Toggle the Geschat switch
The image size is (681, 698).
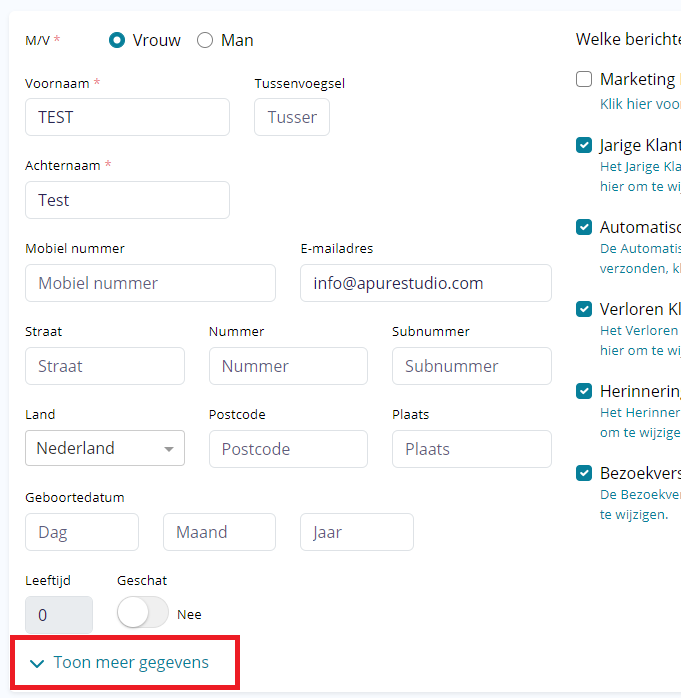[143, 613]
